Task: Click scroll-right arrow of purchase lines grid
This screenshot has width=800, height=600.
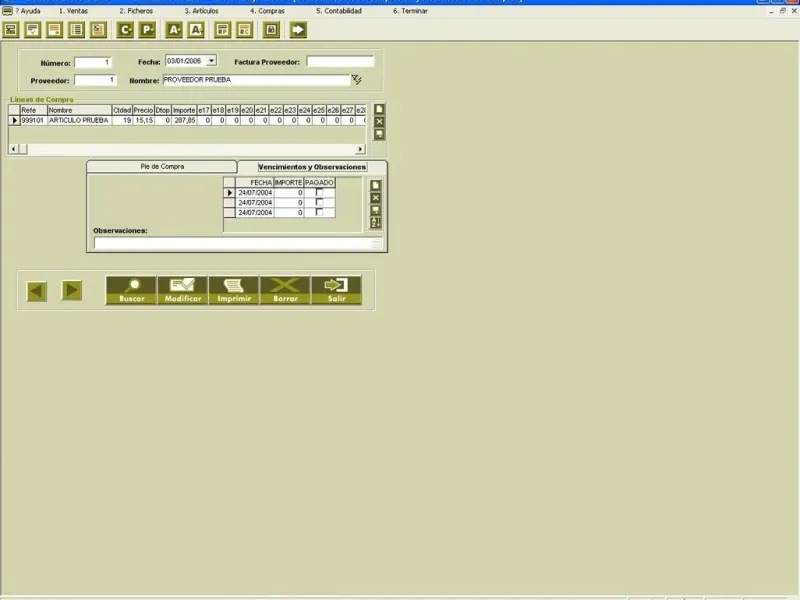Action: pos(361,149)
